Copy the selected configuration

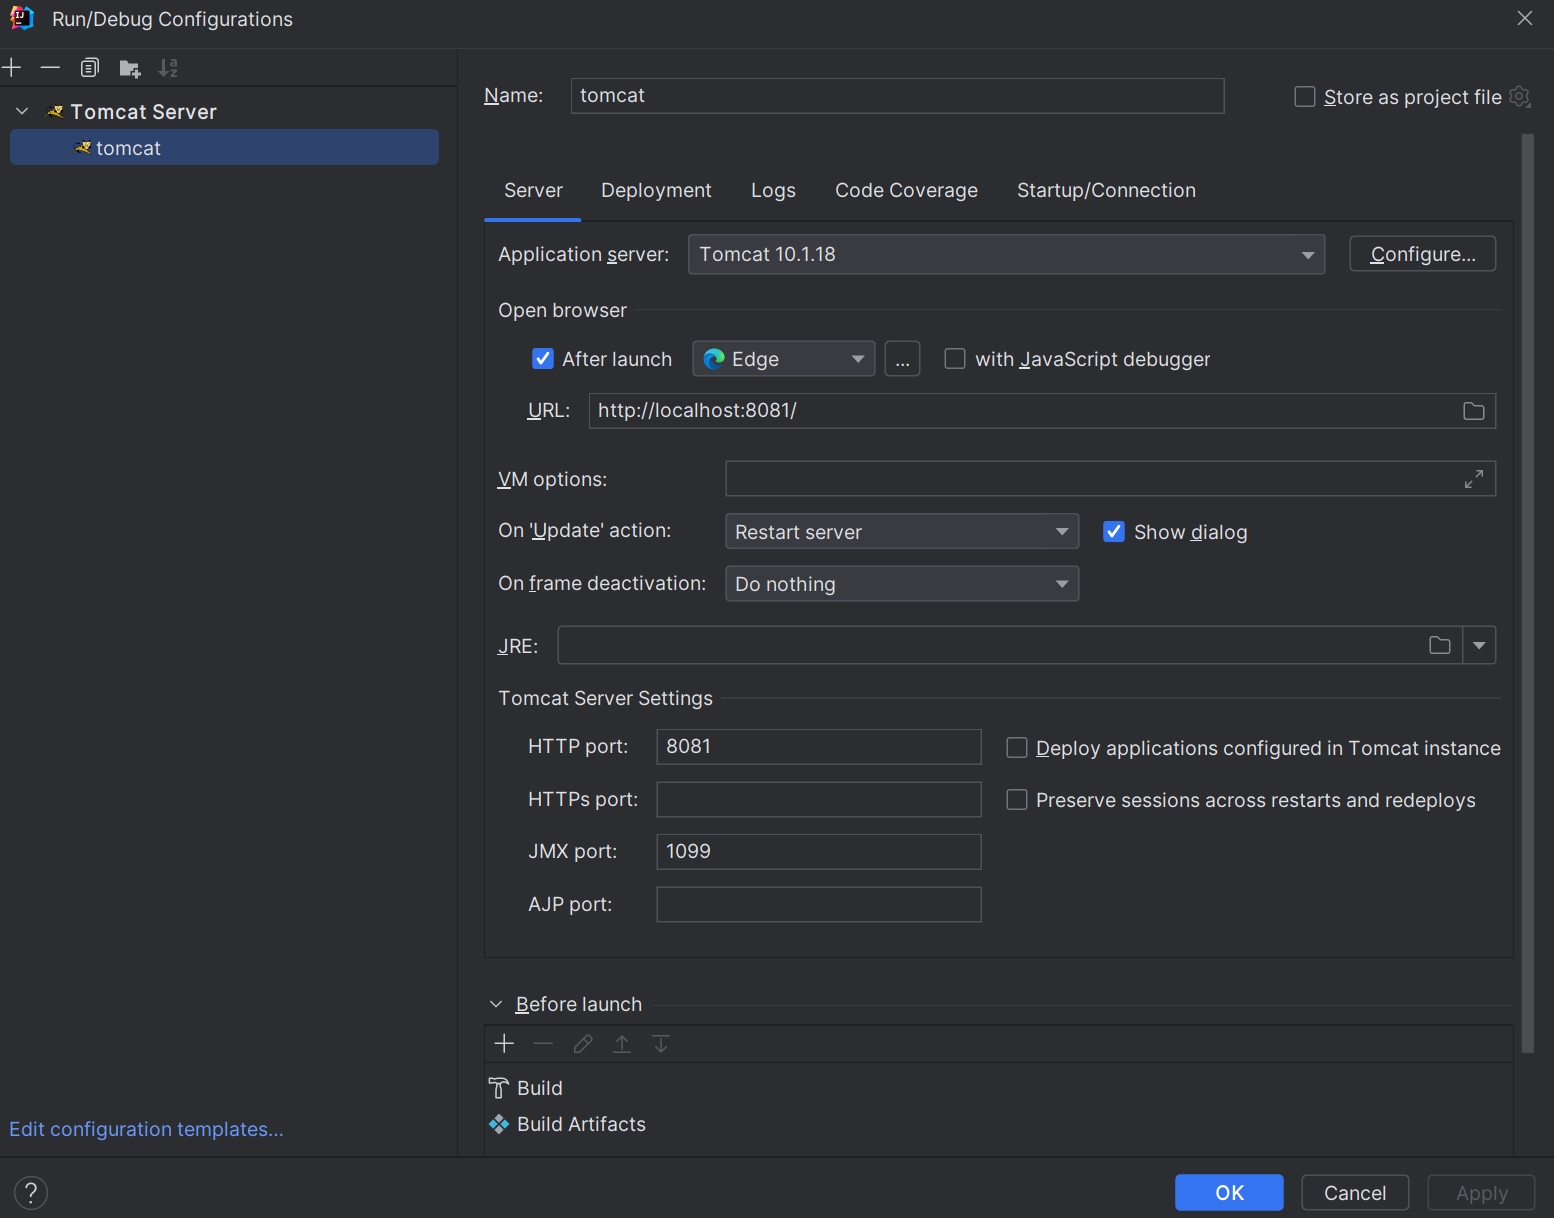click(x=90, y=68)
